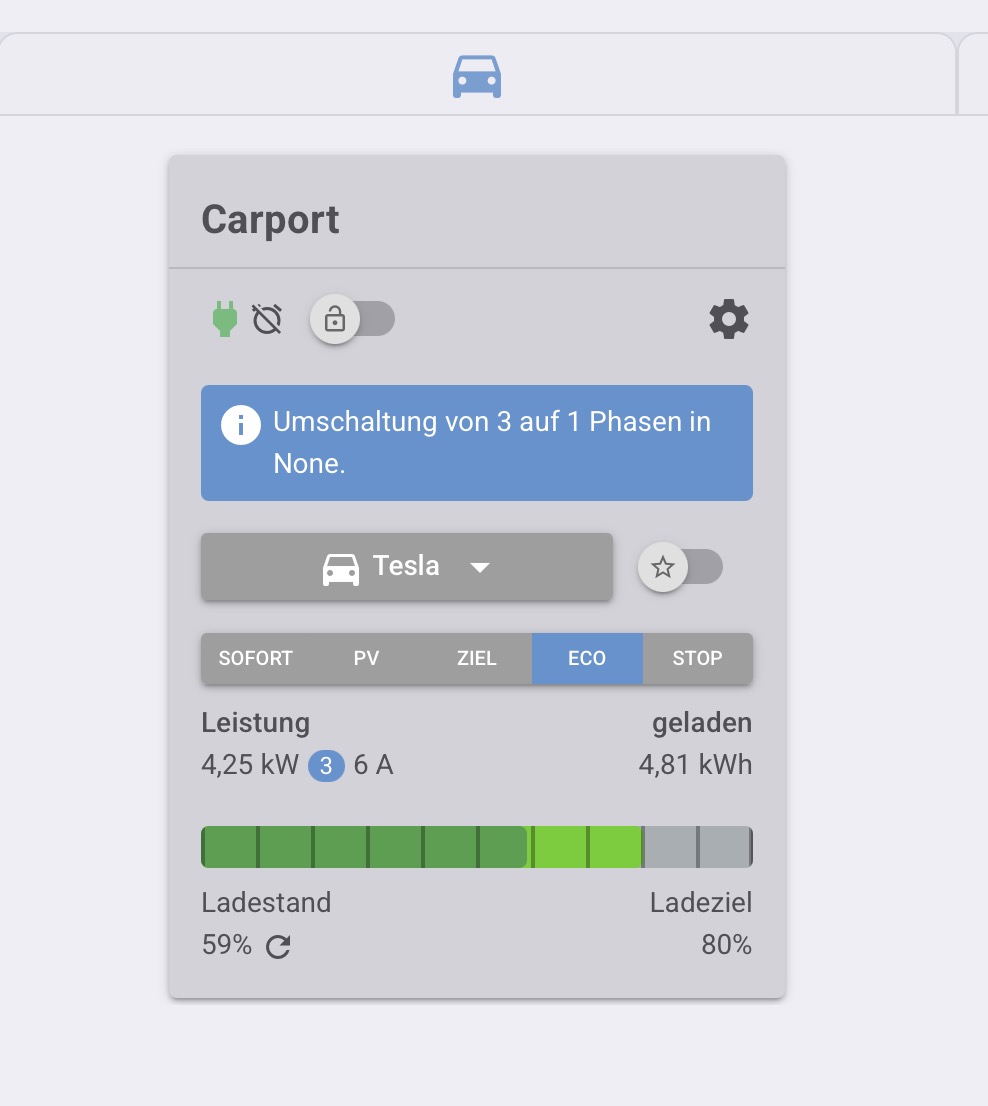
Task: Open Carport settings gear icon
Action: point(729,319)
